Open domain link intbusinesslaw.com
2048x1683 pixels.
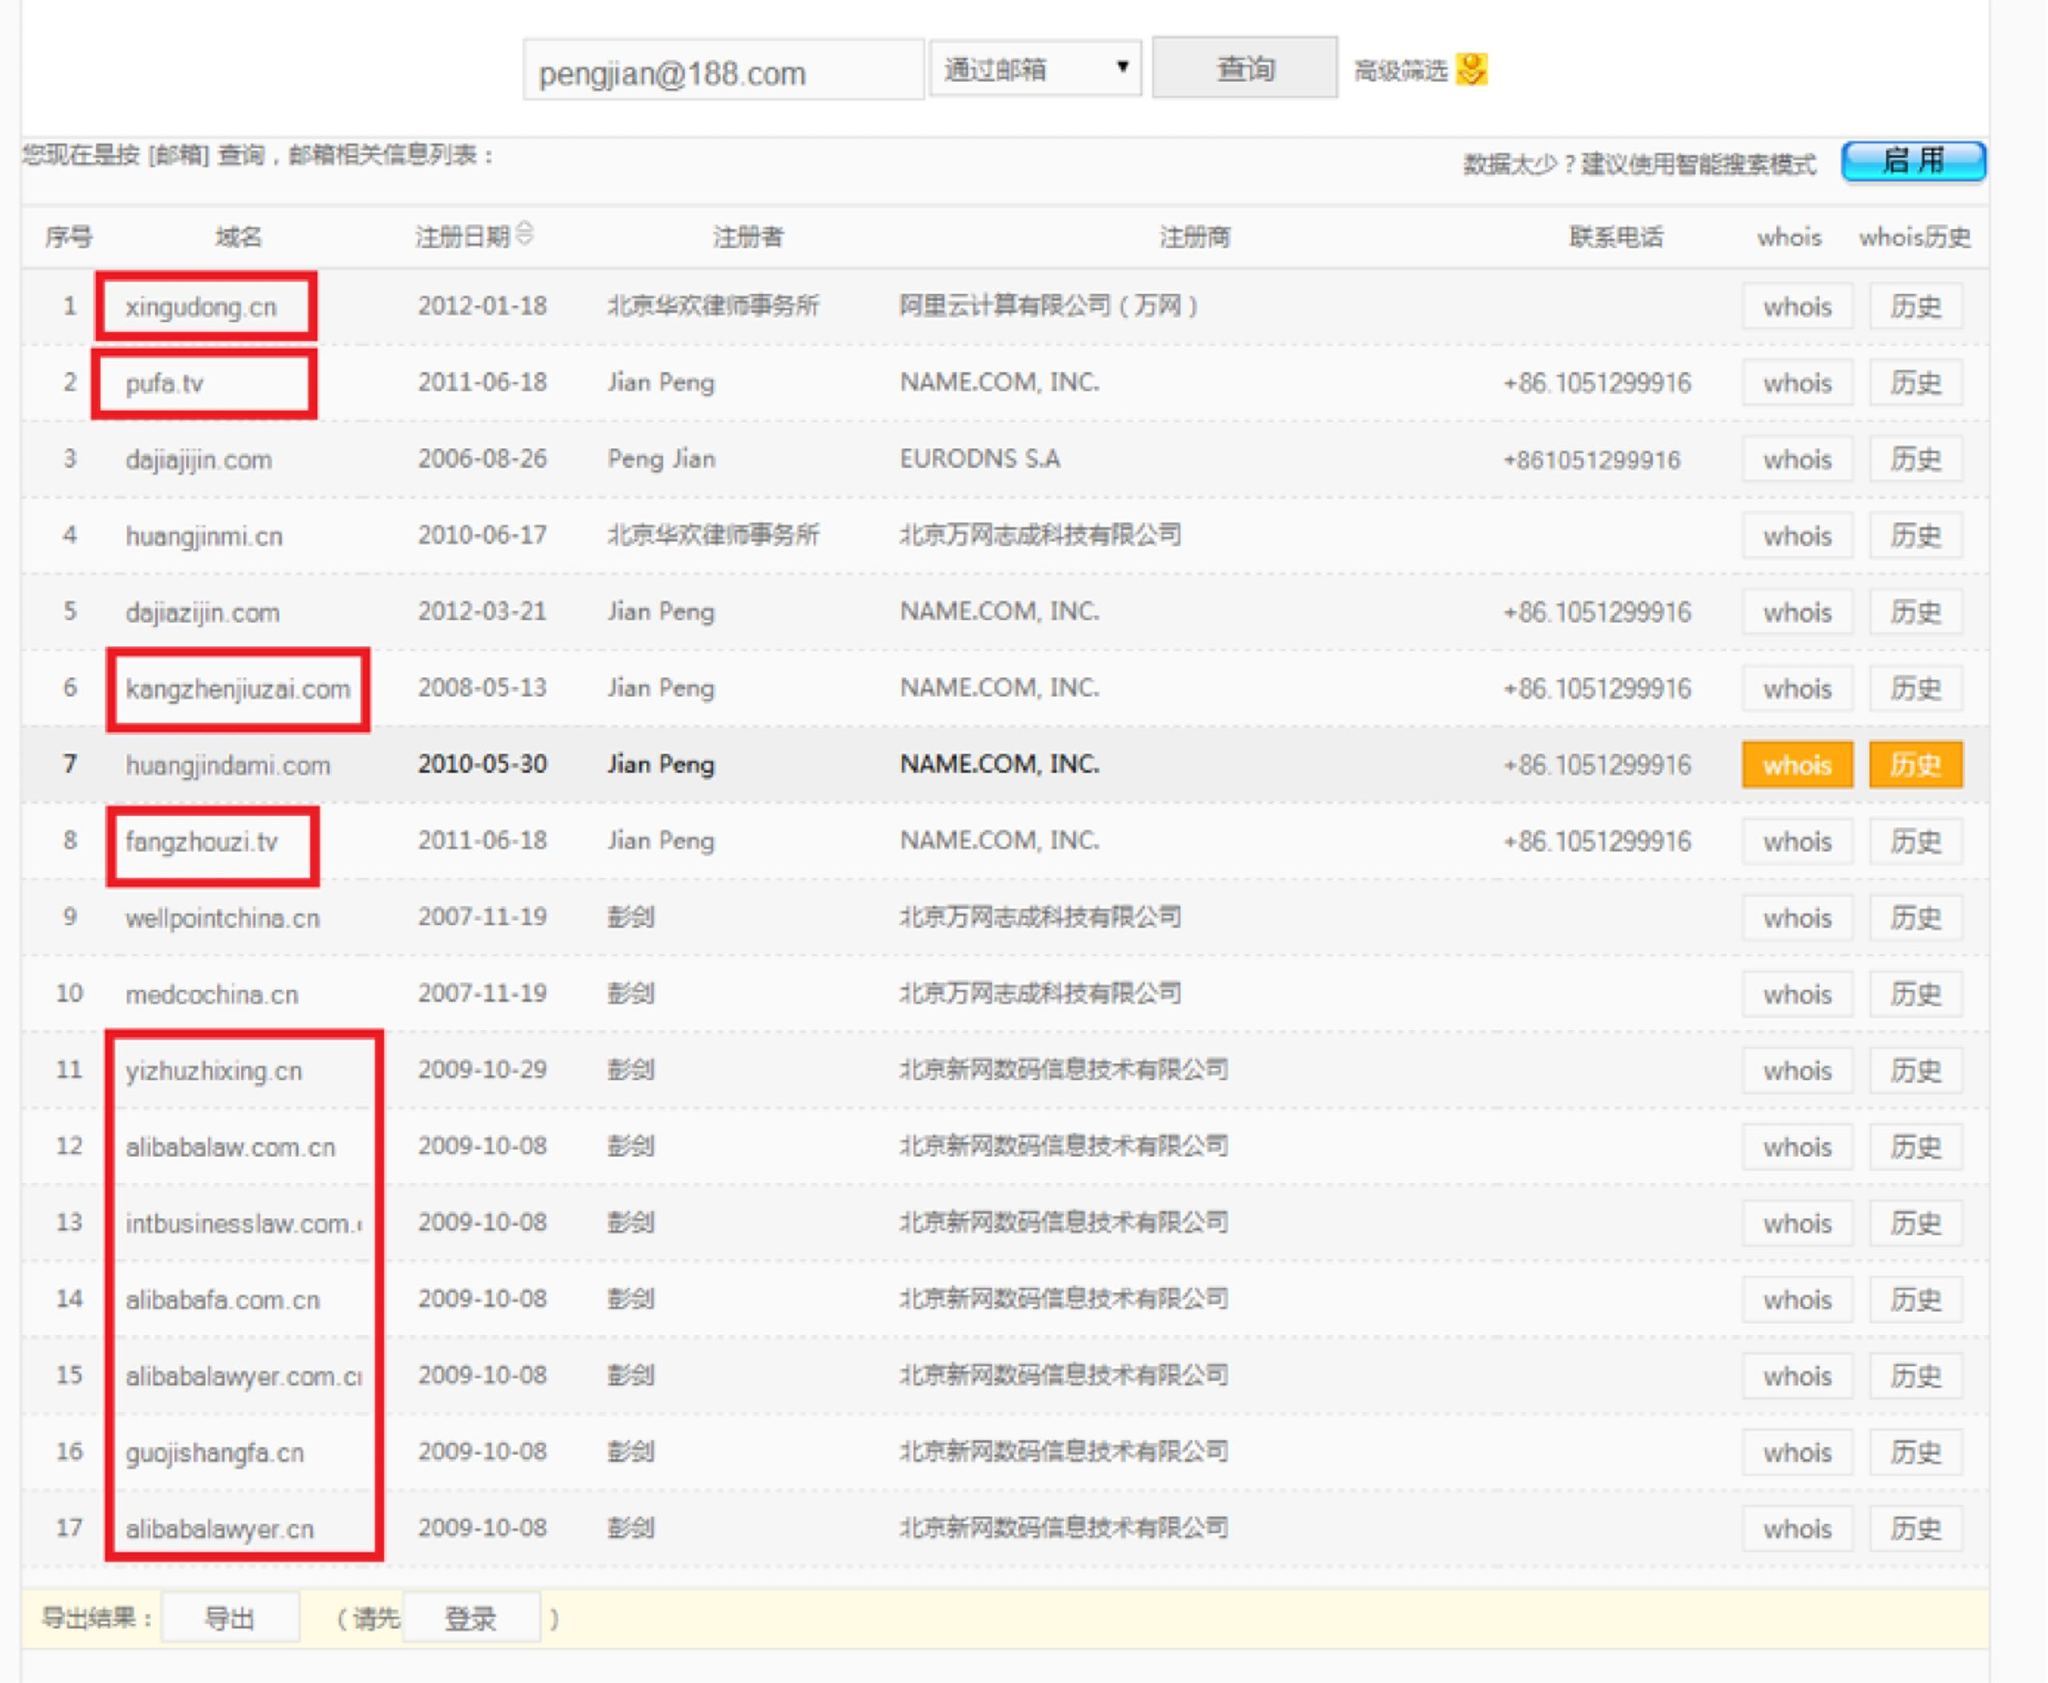(x=243, y=1224)
